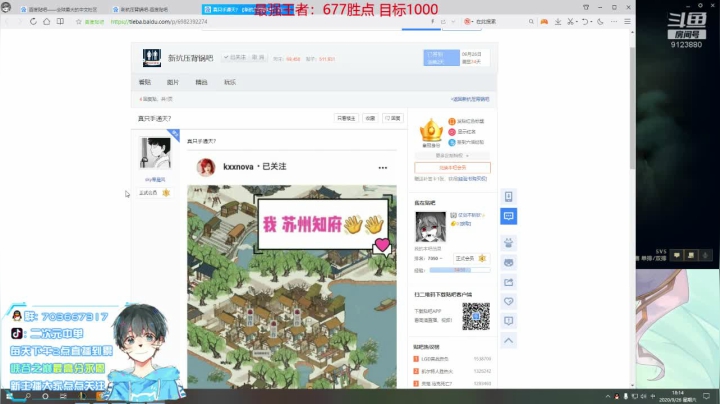Click the scissors screenshot tool icon
The image size is (720, 404).
[x=570, y=22]
